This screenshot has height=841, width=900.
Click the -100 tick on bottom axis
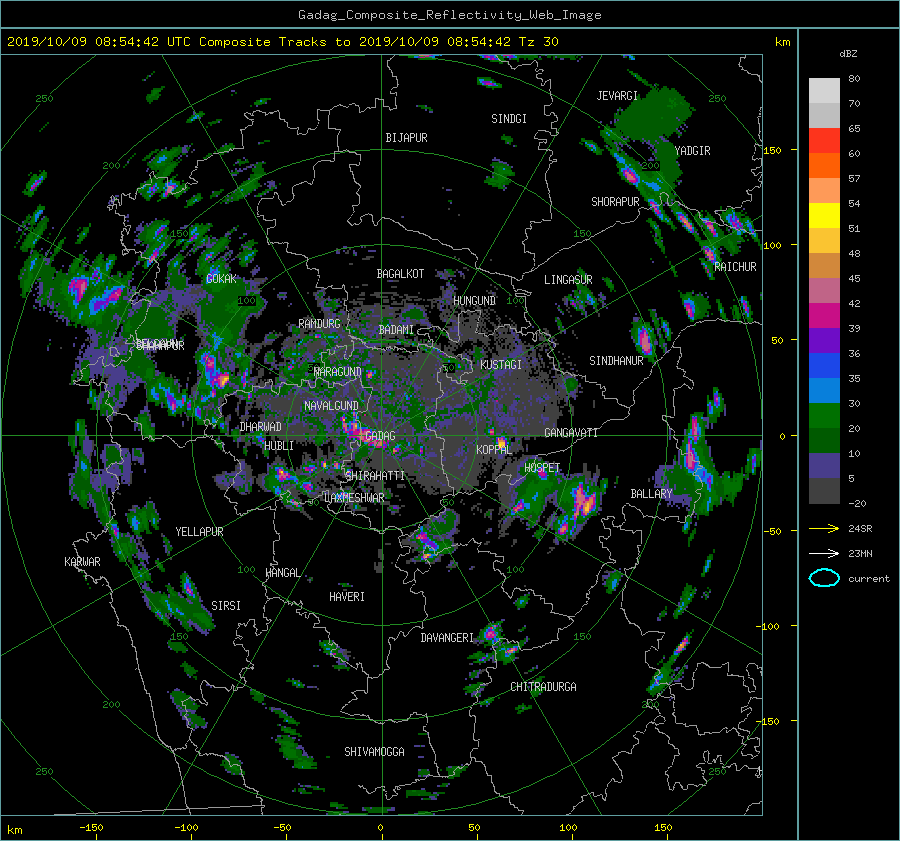(x=186, y=827)
